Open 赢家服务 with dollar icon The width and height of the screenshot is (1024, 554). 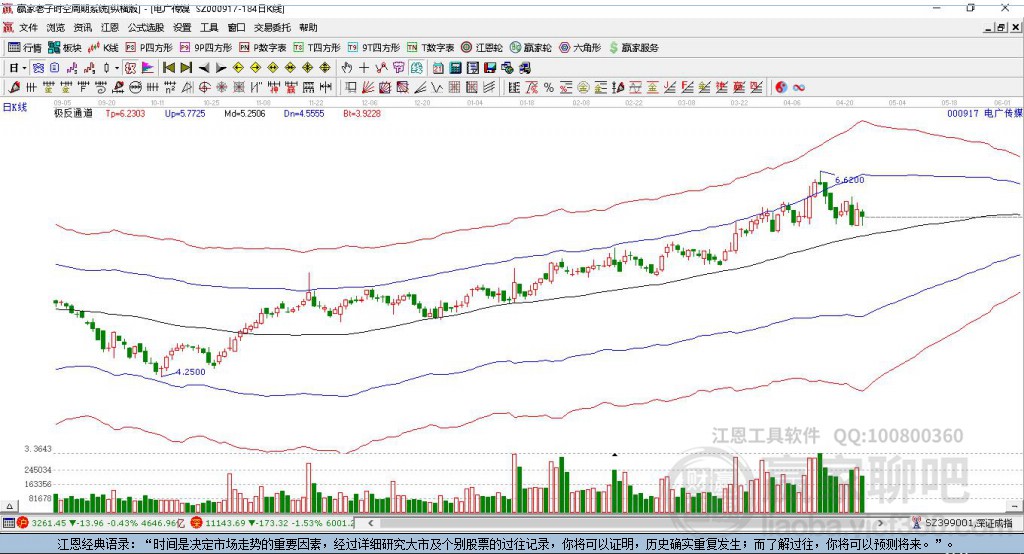click(634, 48)
